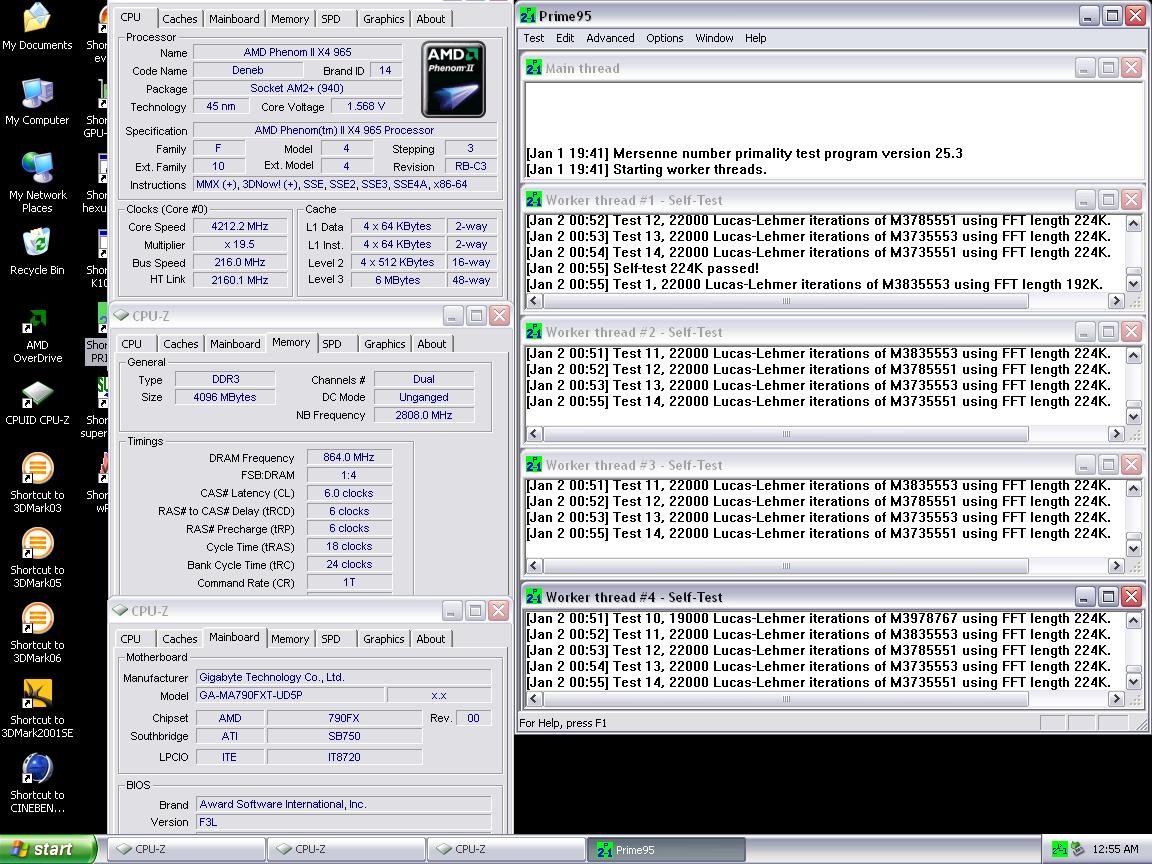Screen dimensions: 1152x864
Task: Click the Windows start button
Action: (48, 849)
